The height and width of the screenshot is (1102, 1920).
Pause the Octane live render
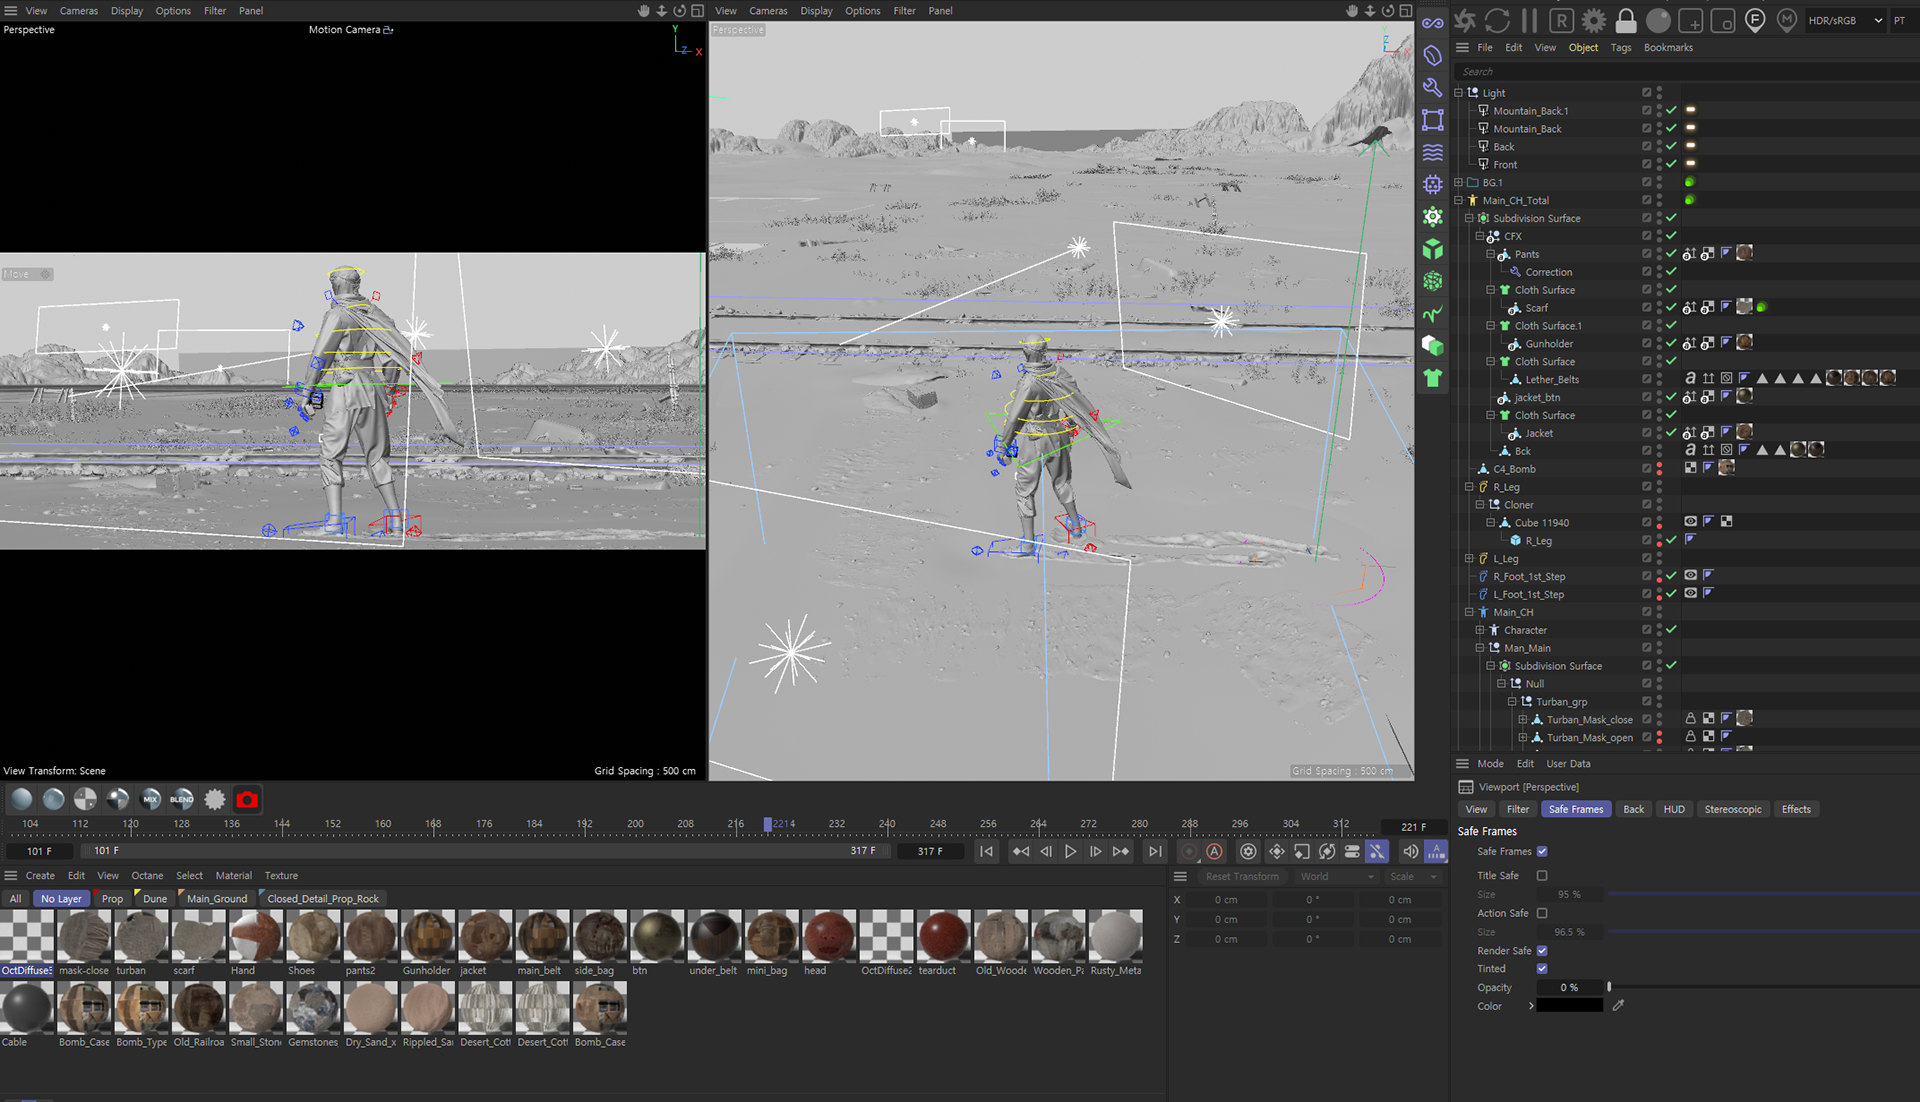1529,20
